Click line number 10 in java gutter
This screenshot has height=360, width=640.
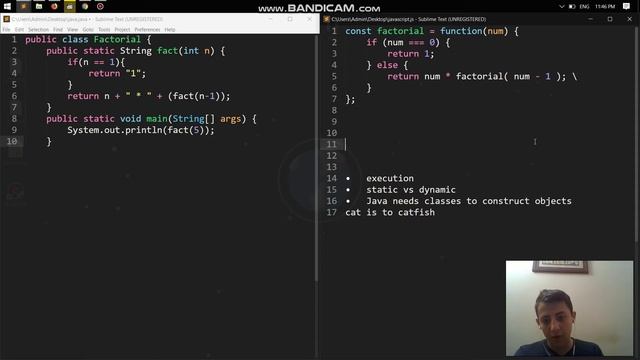[x=12, y=141]
